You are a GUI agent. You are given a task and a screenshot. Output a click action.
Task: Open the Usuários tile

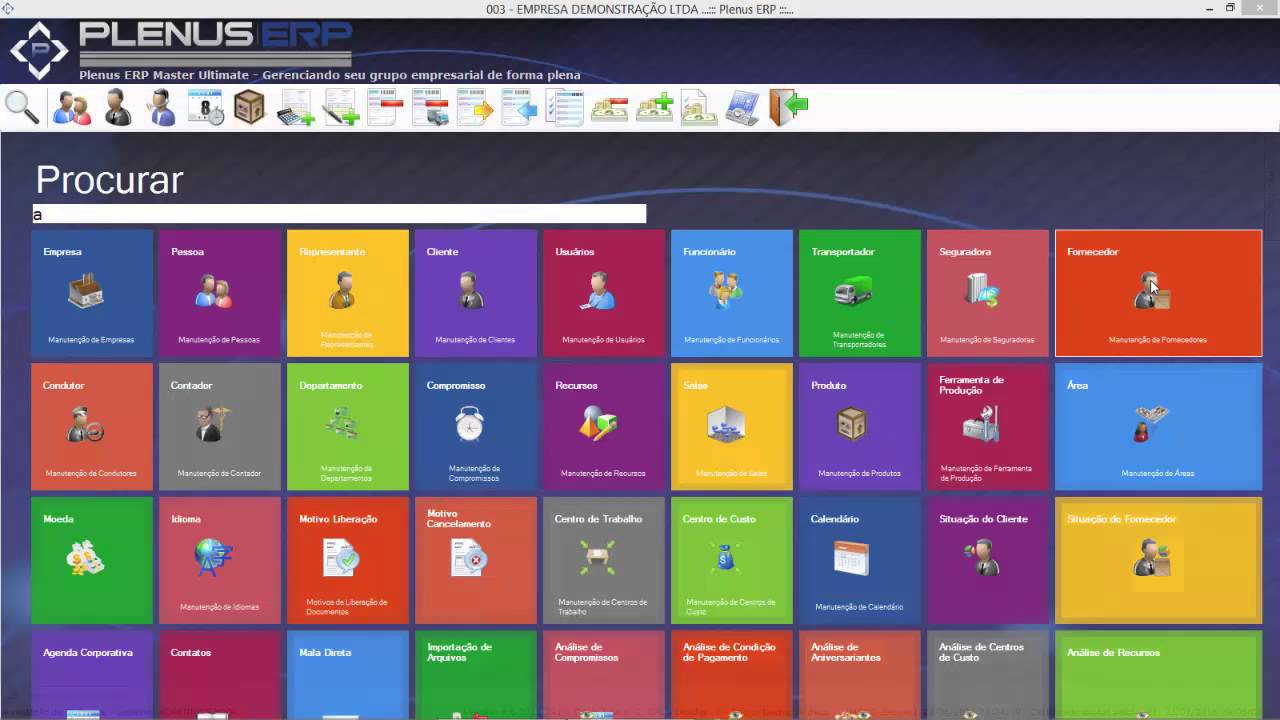[604, 293]
